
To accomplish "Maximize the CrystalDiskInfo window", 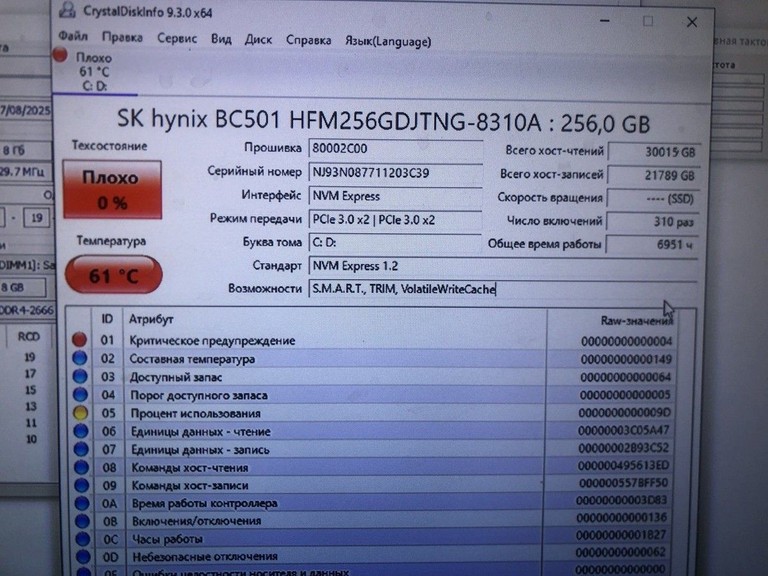I will click(648, 21).
